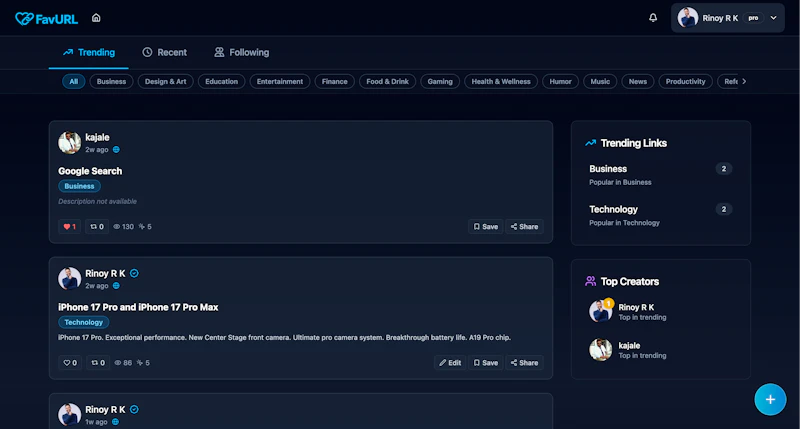Open kajale profile name on post
The width and height of the screenshot is (800, 429).
click(x=97, y=137)
